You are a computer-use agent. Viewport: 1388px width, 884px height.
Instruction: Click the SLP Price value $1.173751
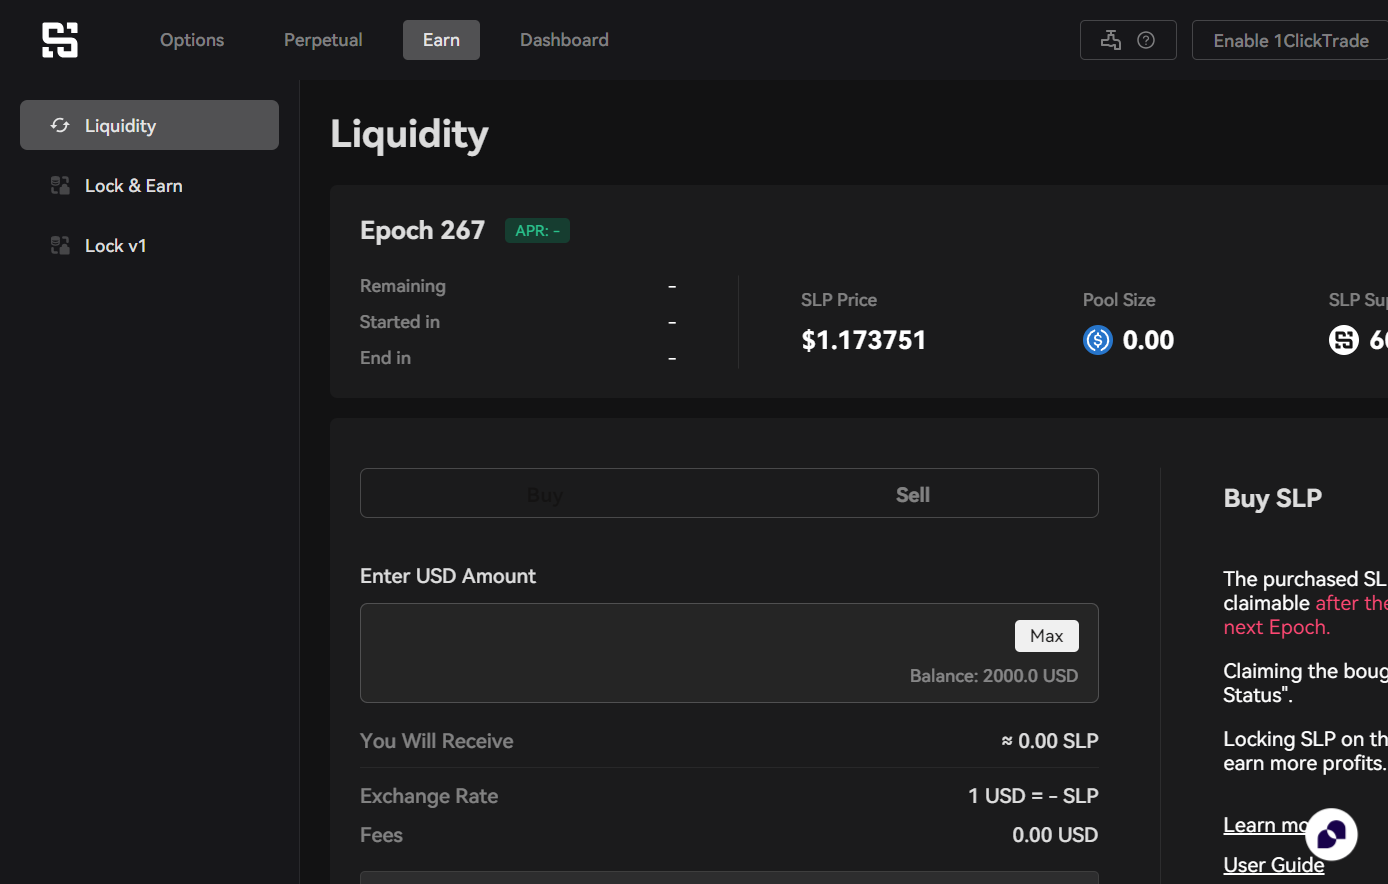(x=864, y=340)
